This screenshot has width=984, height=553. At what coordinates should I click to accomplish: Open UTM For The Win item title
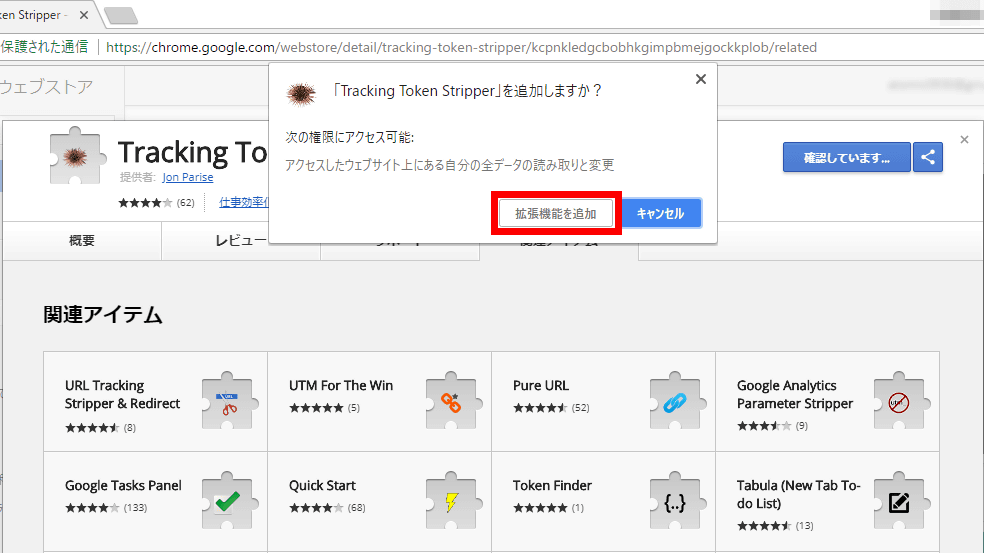coord(341,385)
